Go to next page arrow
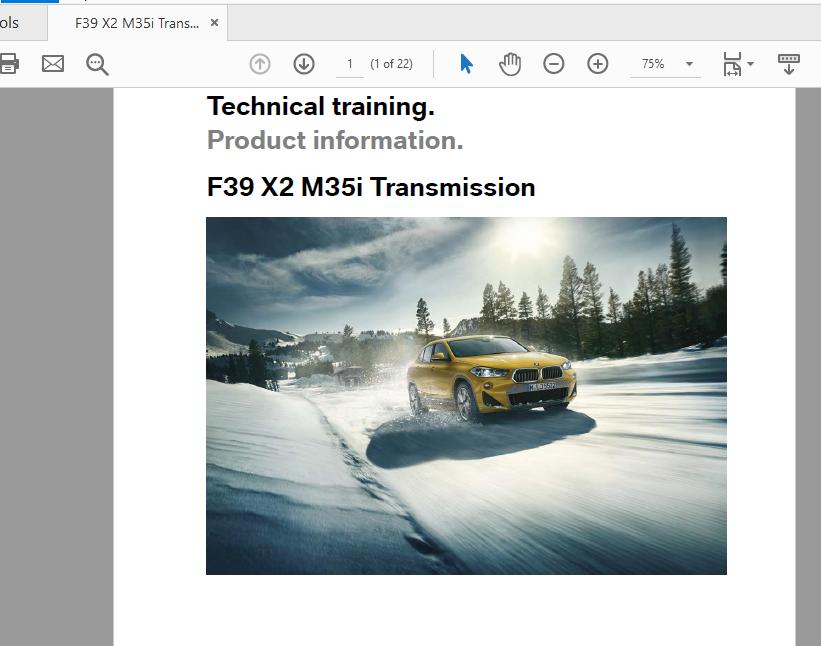 304,64
